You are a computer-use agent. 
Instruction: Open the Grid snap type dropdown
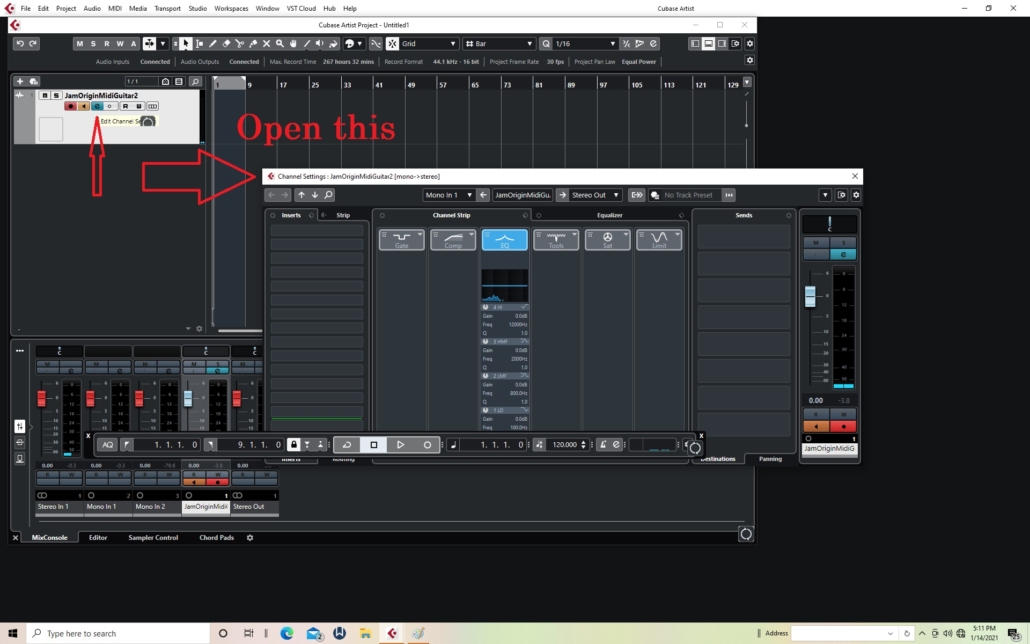[x=429, y=43]
